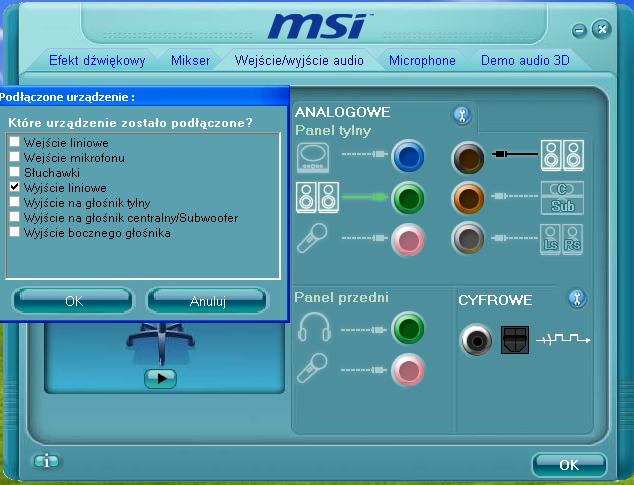Screen dimensions: 634x485
Task: Uncheck the Wyjście liniowe checkbox
Action: tap(15, 186)
